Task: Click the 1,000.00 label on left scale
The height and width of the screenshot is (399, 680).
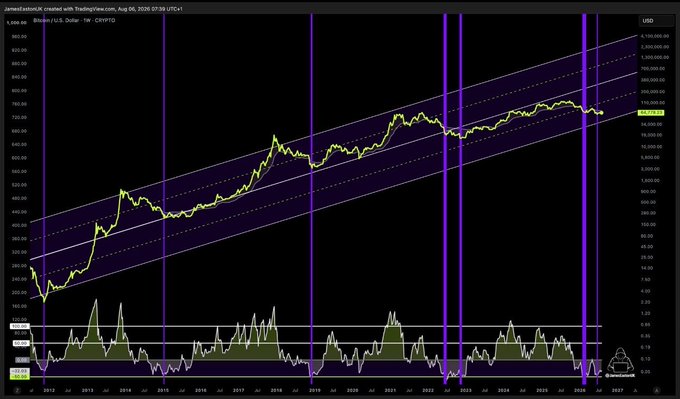Action: tap(17, 23)
